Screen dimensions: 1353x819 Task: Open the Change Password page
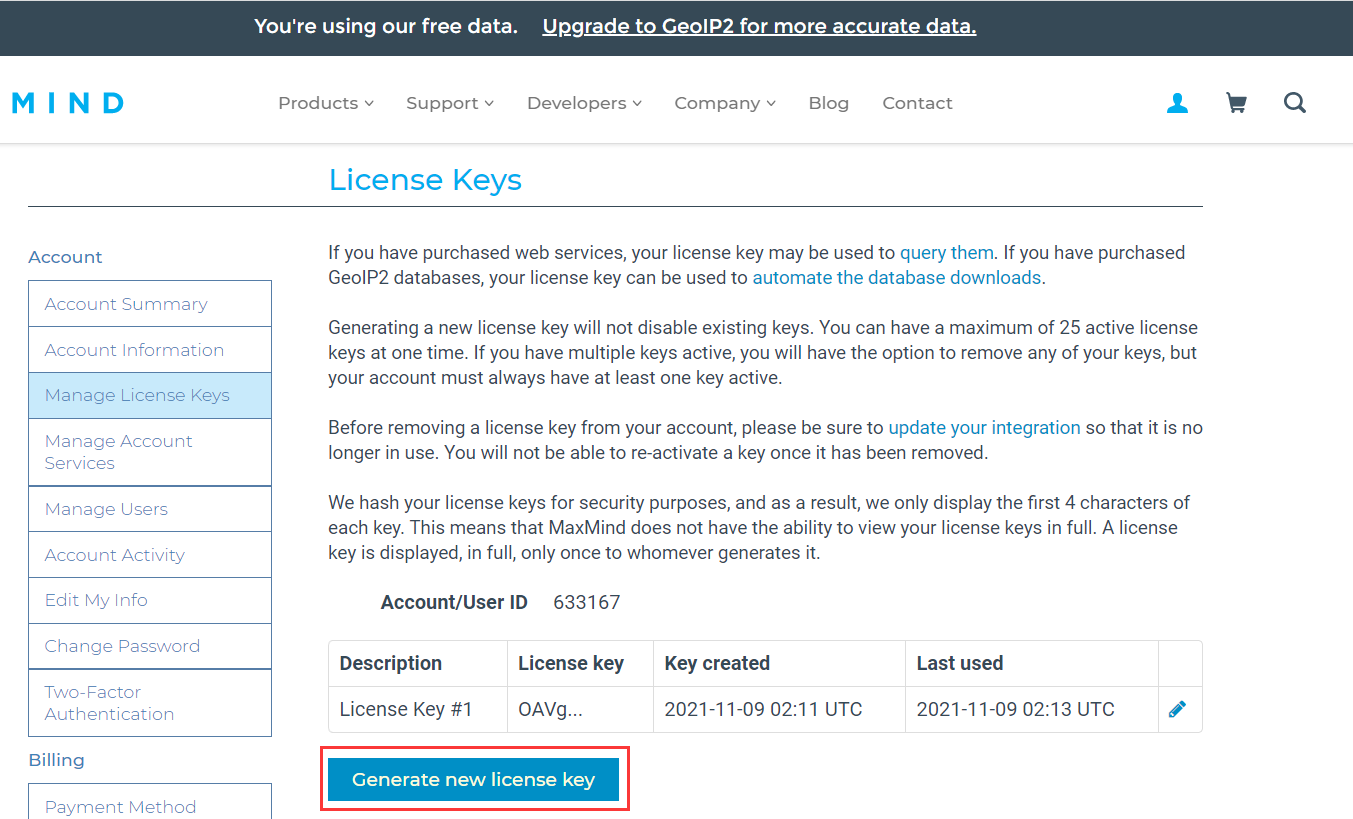(x=121, y=646)
